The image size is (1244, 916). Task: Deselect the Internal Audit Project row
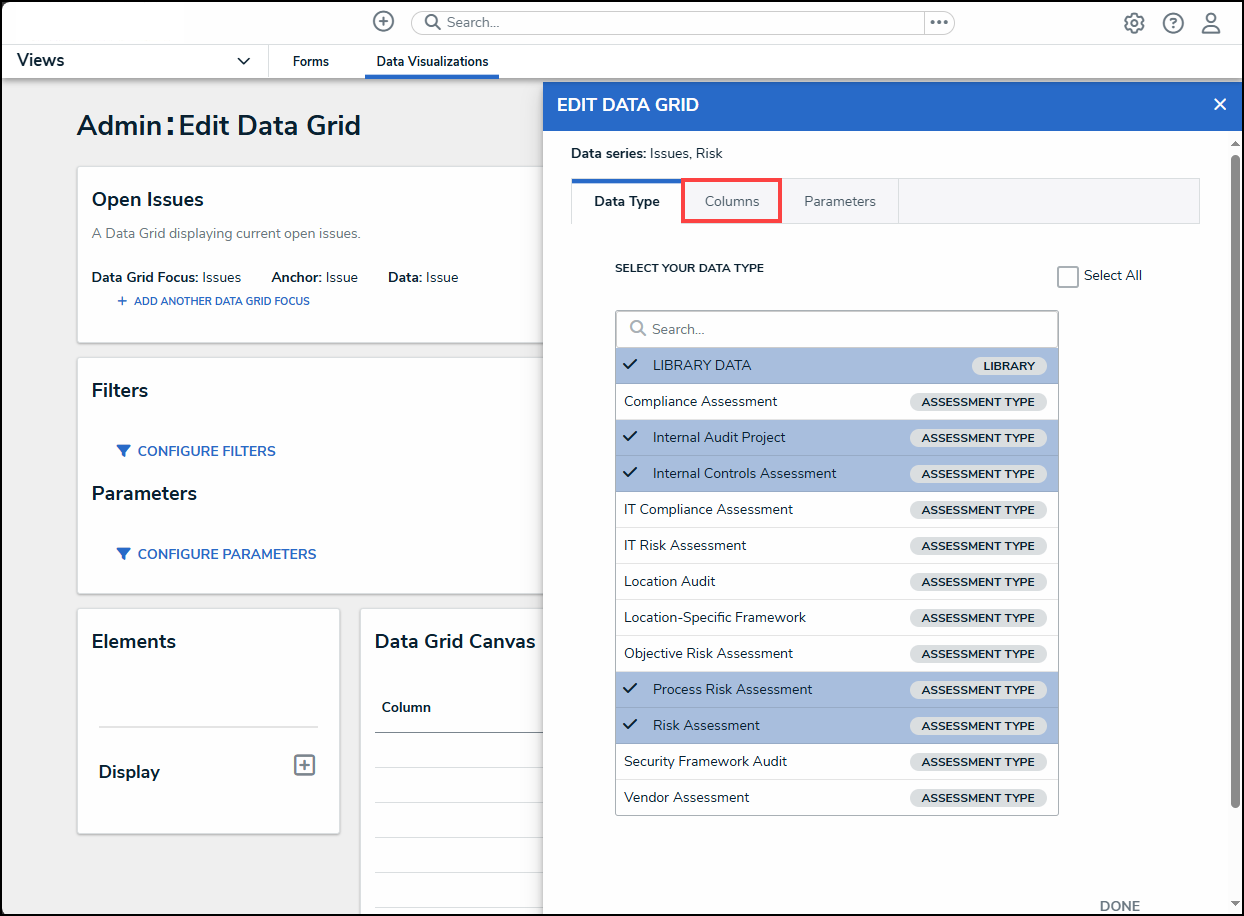click(x=719, y=437)
